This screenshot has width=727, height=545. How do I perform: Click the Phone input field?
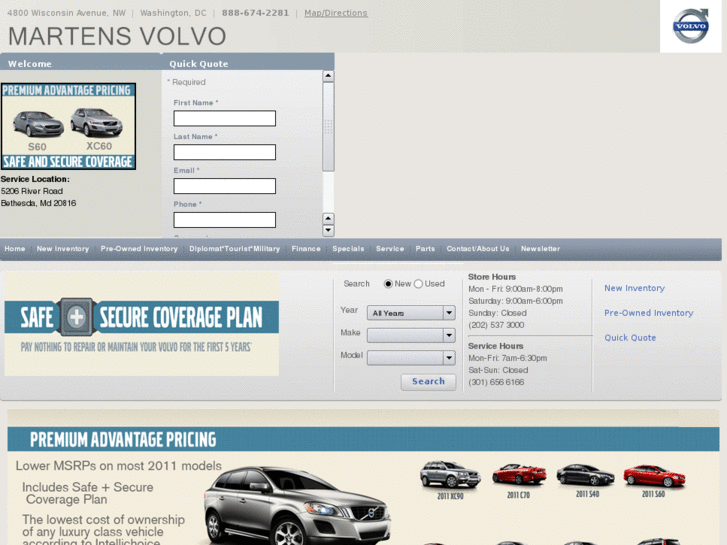pos(224,220)
